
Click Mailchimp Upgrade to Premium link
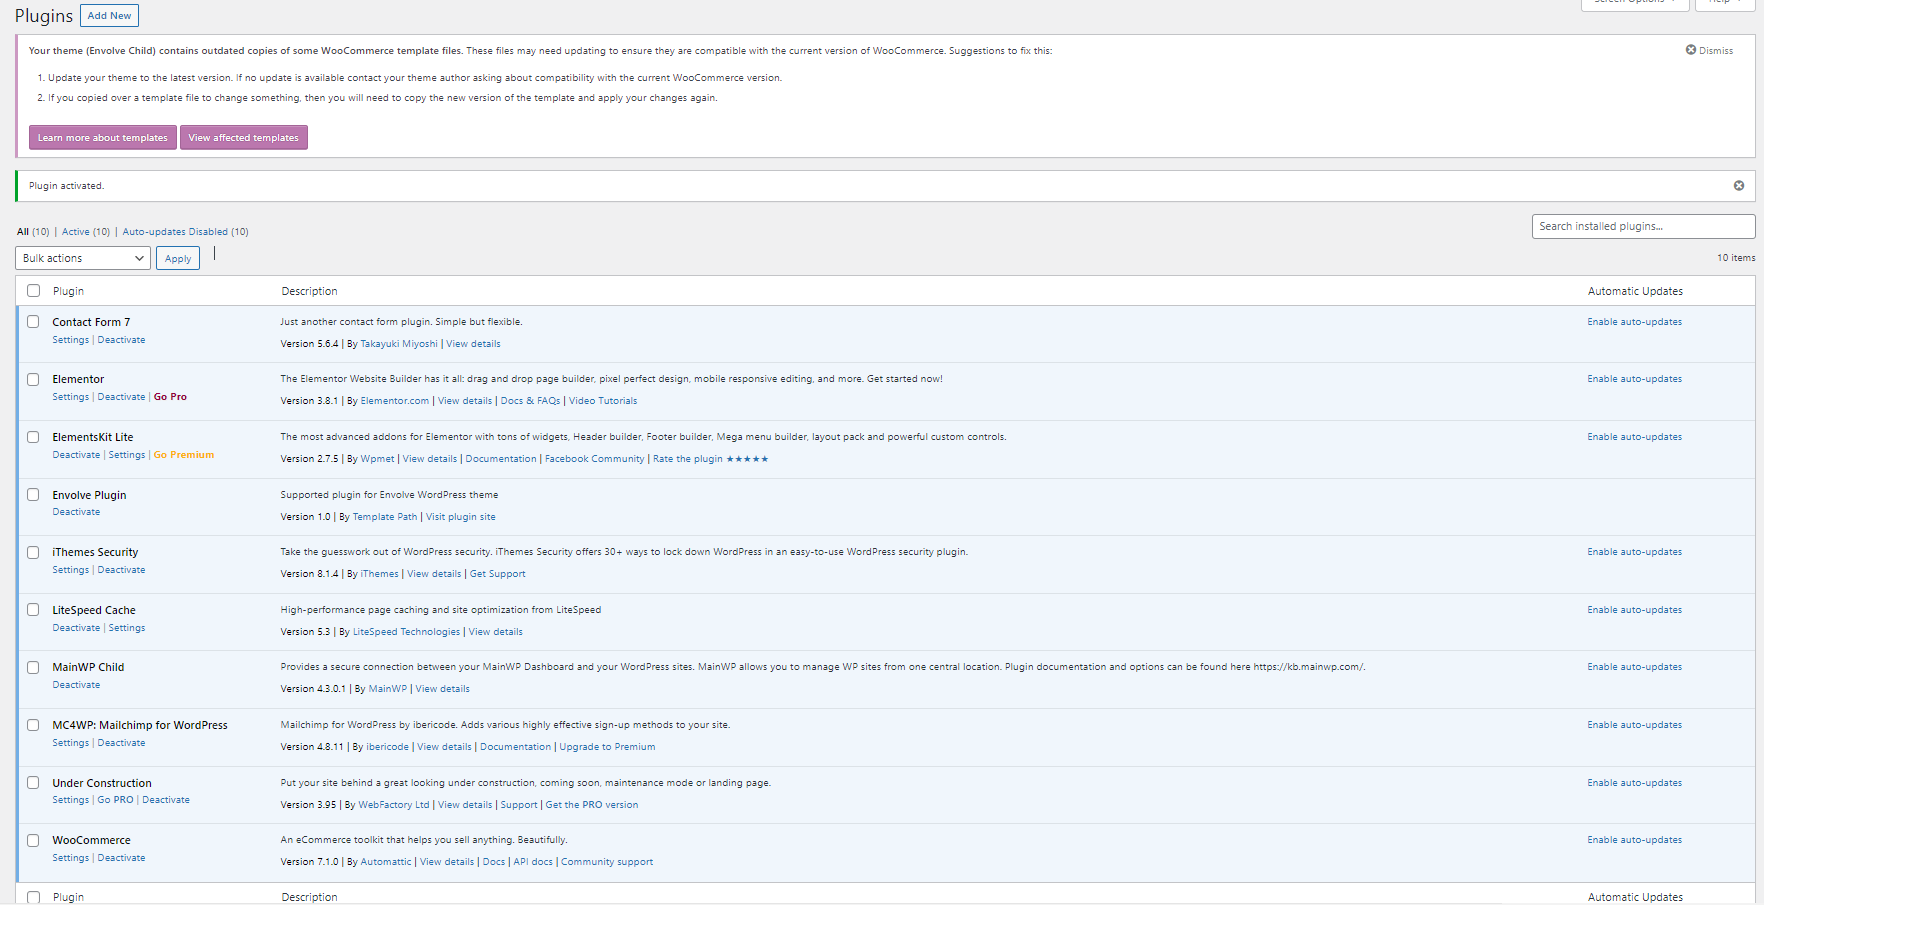tap(607, 747)
